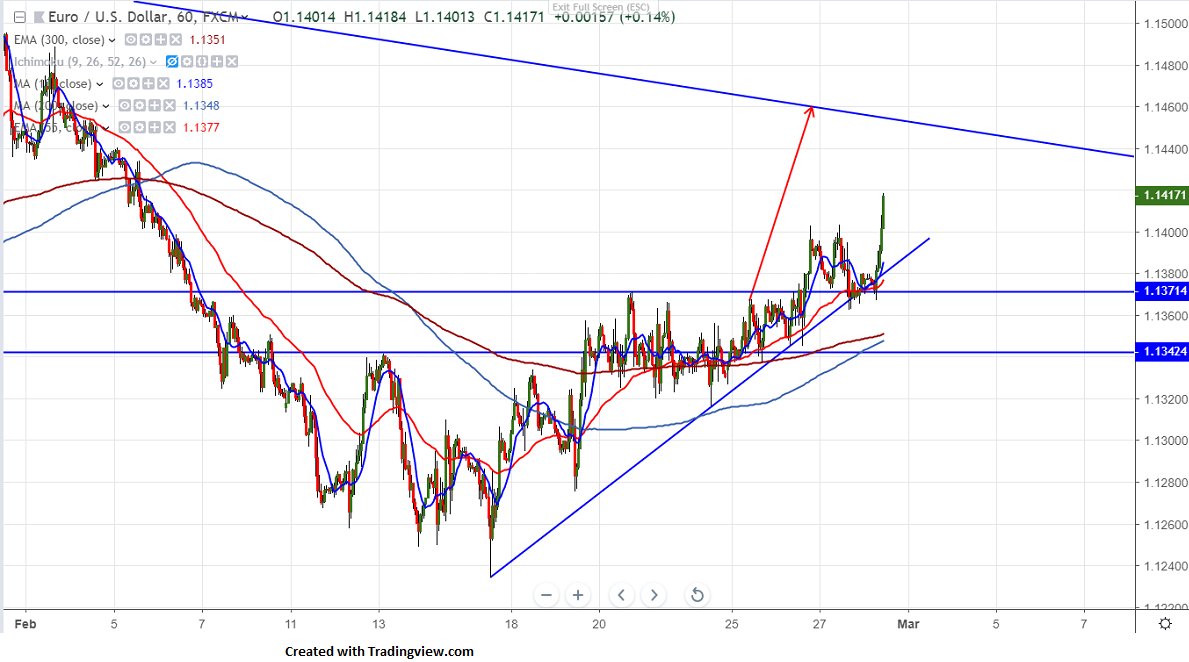View Ichimoku source code via braces icon
This screenshot has height=662, width=1189.
pyautogui.click(x=202, y=62)
